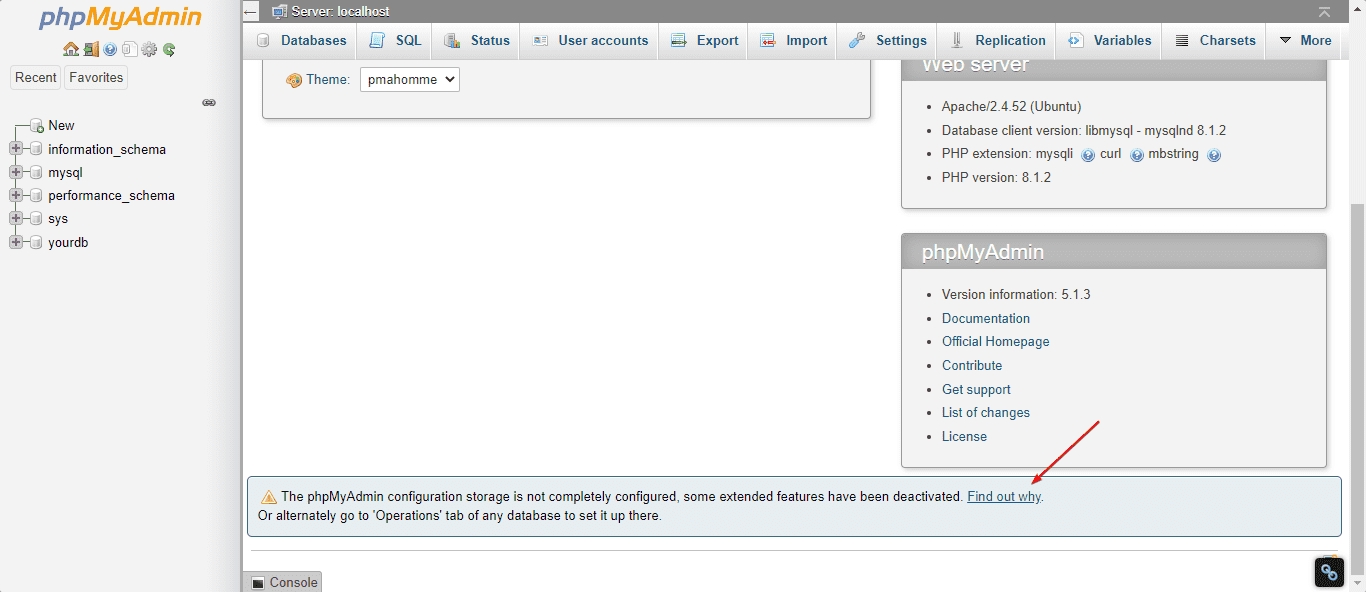Open navigation panel settings gear icon
The image size is (1366, 592).
pos(149,49)
